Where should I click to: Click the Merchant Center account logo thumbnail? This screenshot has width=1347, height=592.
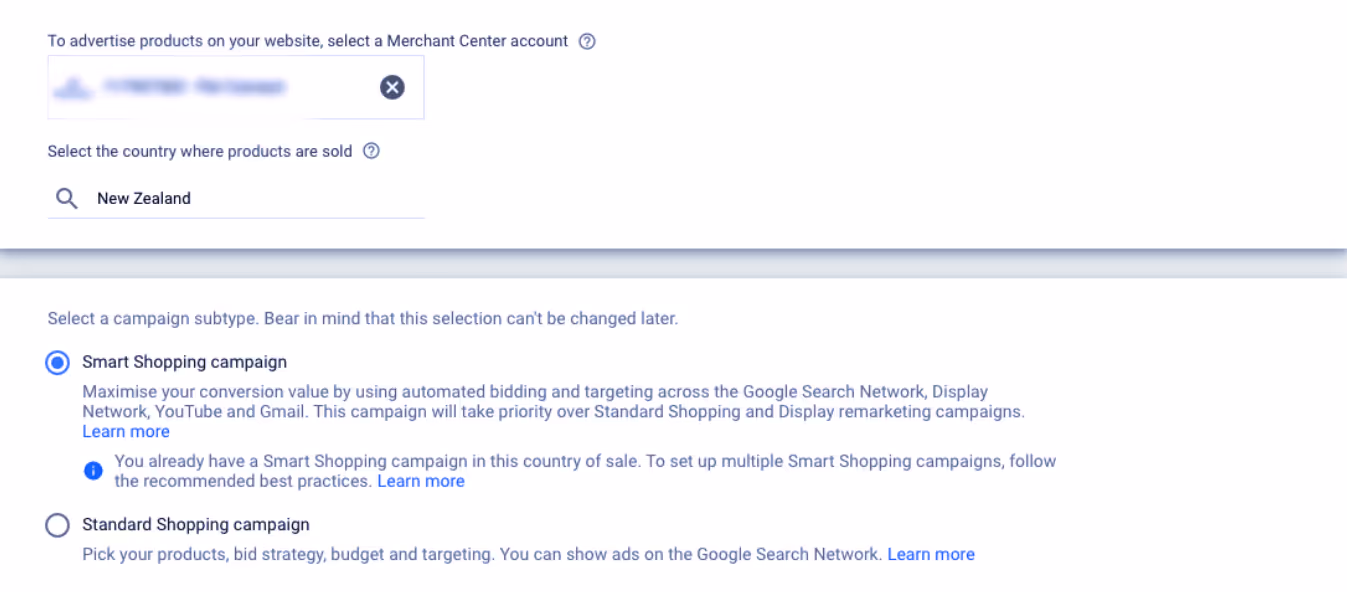(72, 87)
